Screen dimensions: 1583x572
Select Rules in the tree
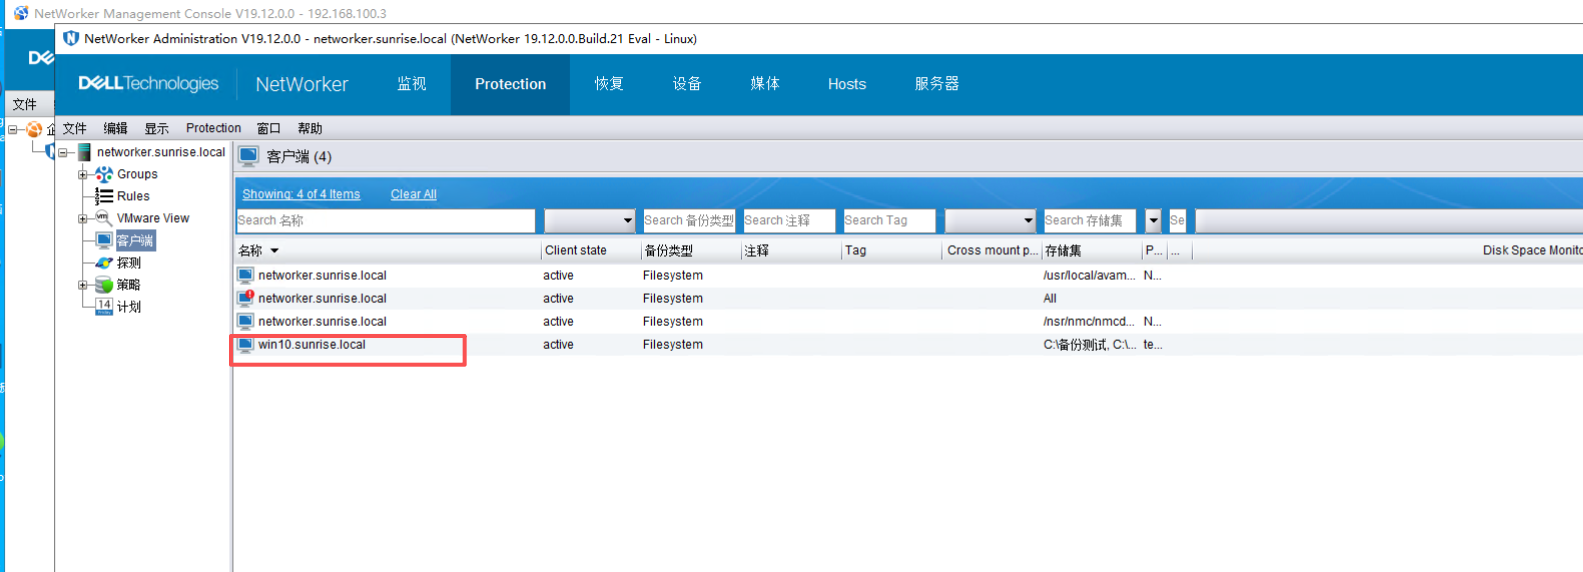(x=133, y=196)
